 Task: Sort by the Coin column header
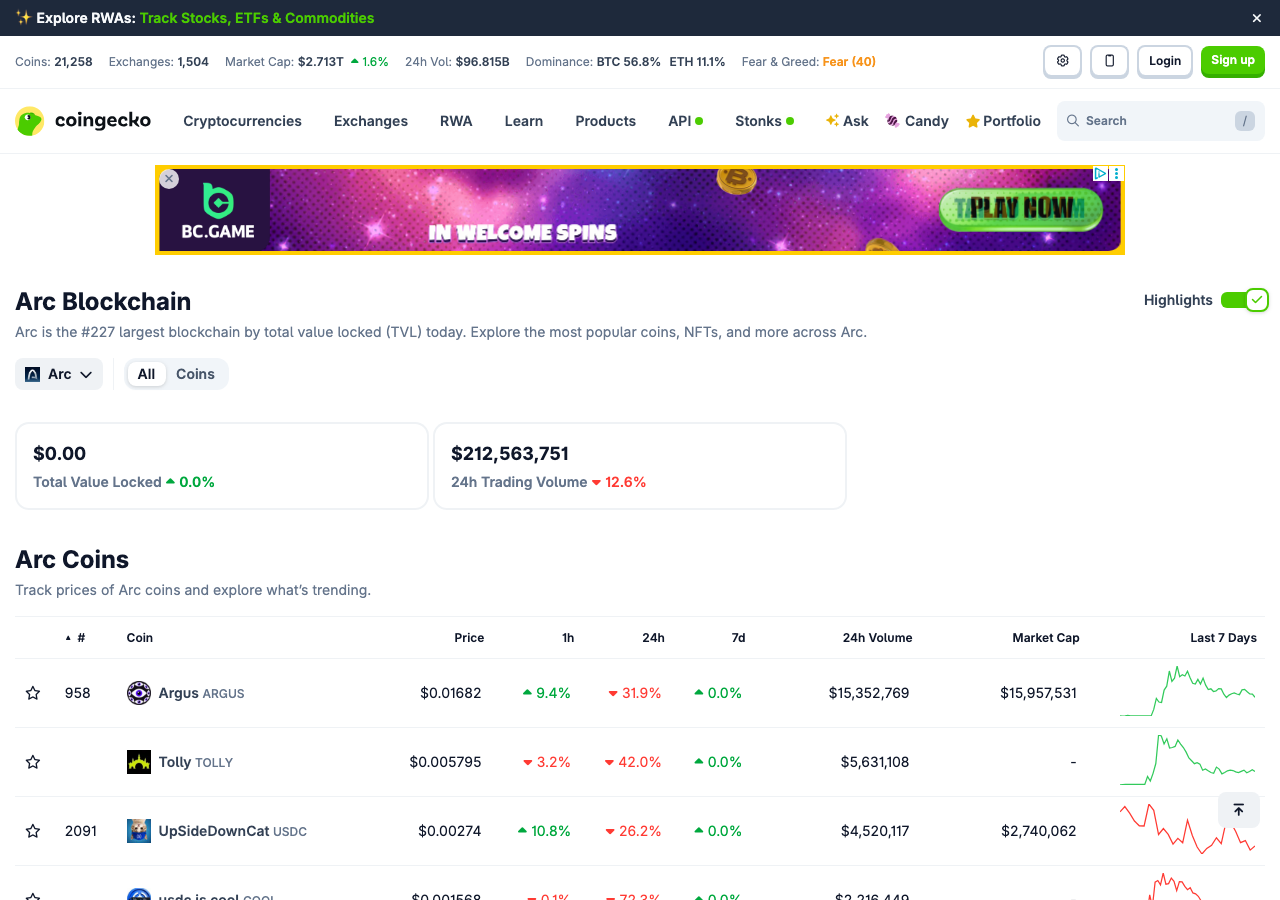click(x=140, y=638)
